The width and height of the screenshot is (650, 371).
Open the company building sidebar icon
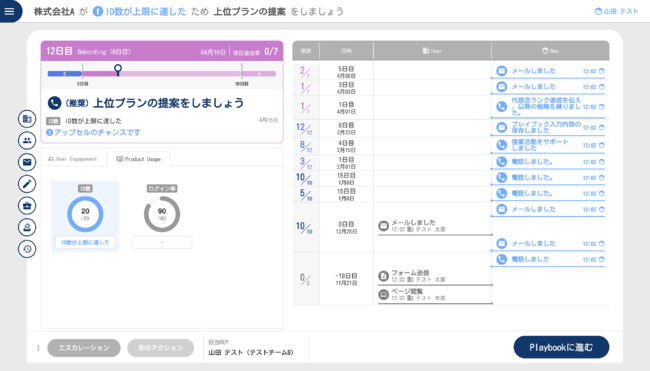(27, 119)
